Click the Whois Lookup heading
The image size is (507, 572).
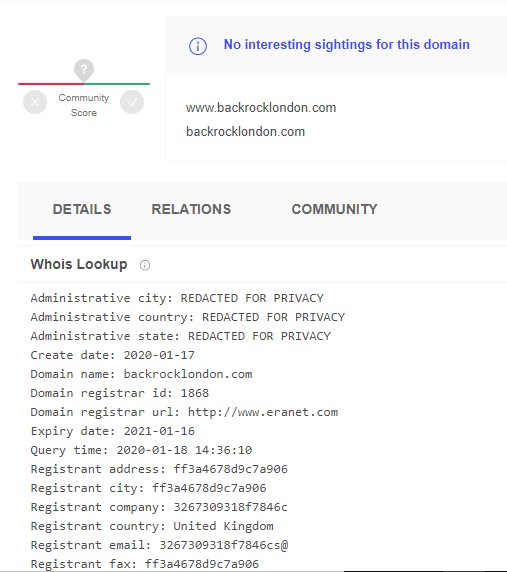tap(79, 264)
